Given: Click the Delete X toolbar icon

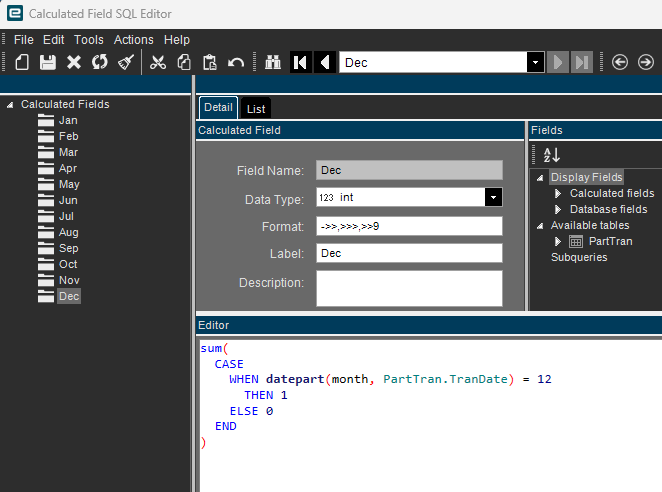Looking at the screenshot, I should click(73, 62).
